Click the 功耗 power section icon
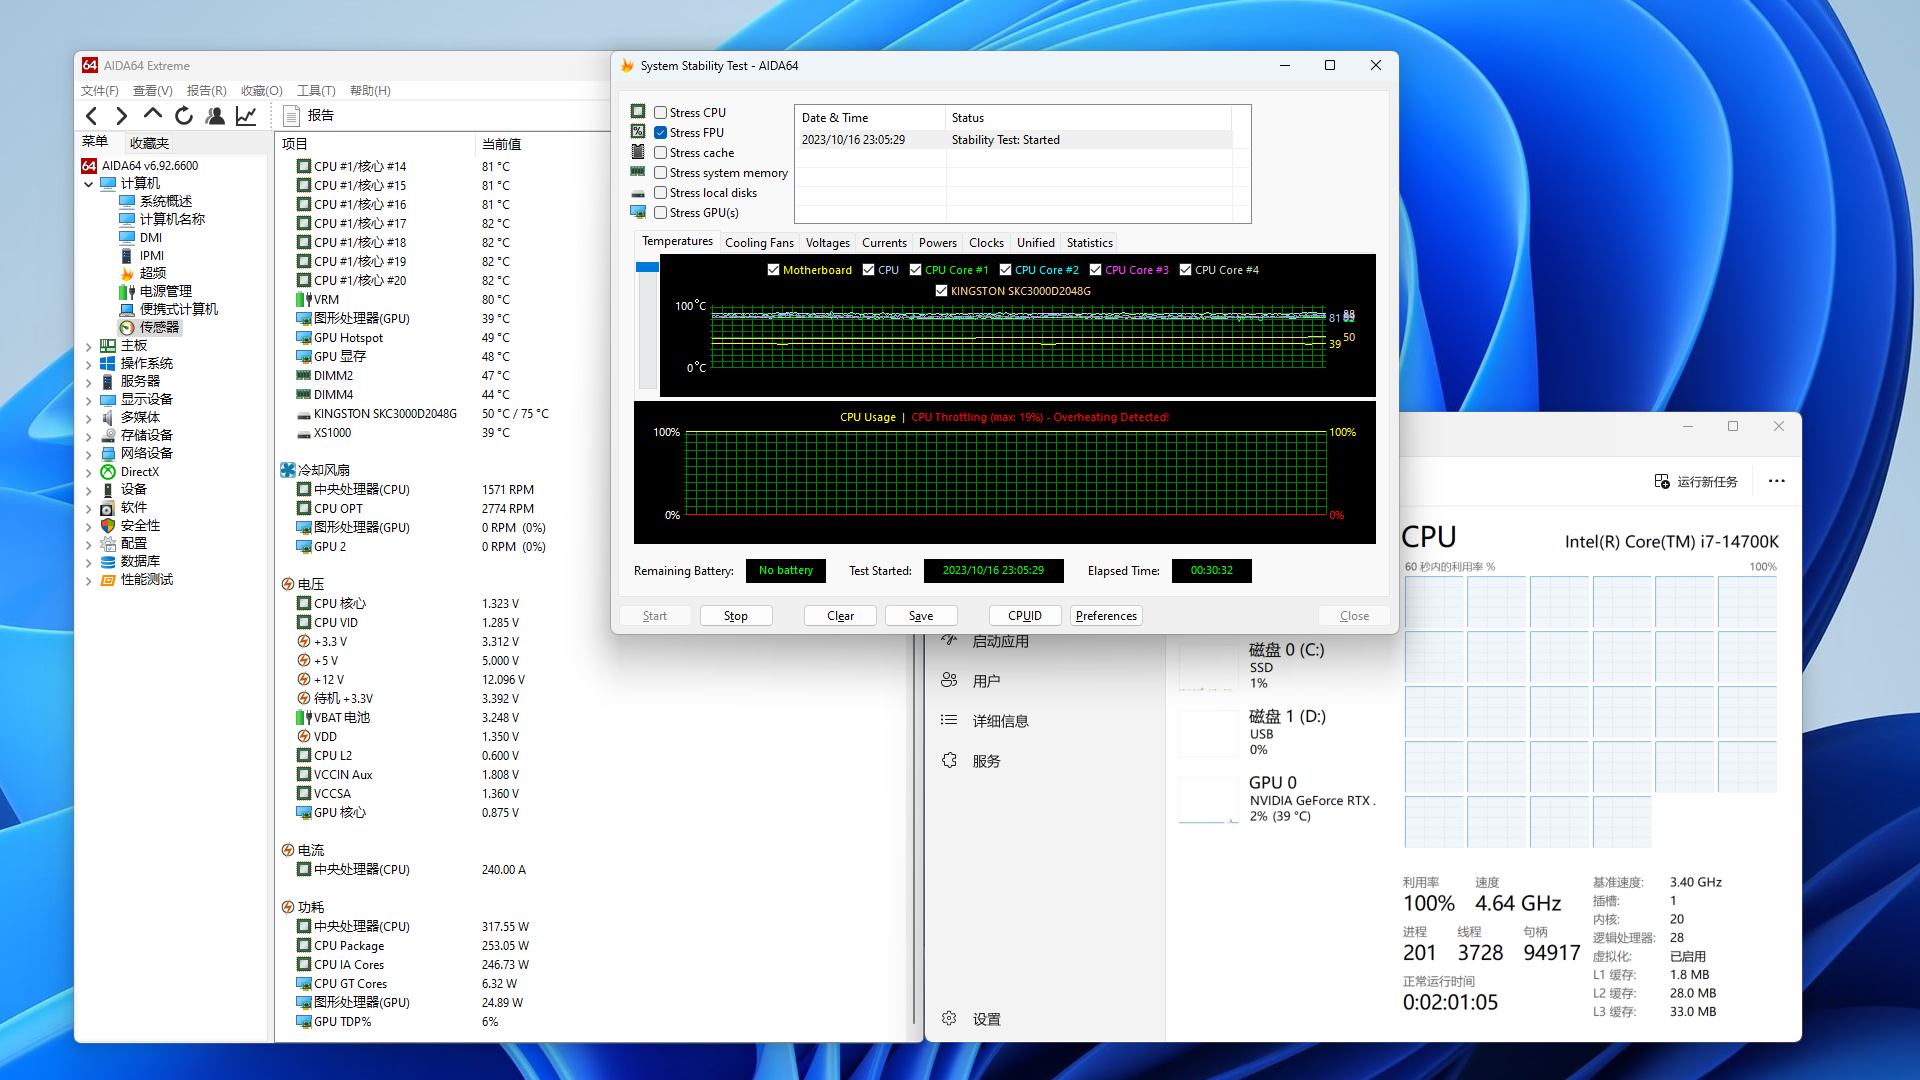Image resolution: width=1920 pixels, height=1080 pixels. tap(288, 907)
